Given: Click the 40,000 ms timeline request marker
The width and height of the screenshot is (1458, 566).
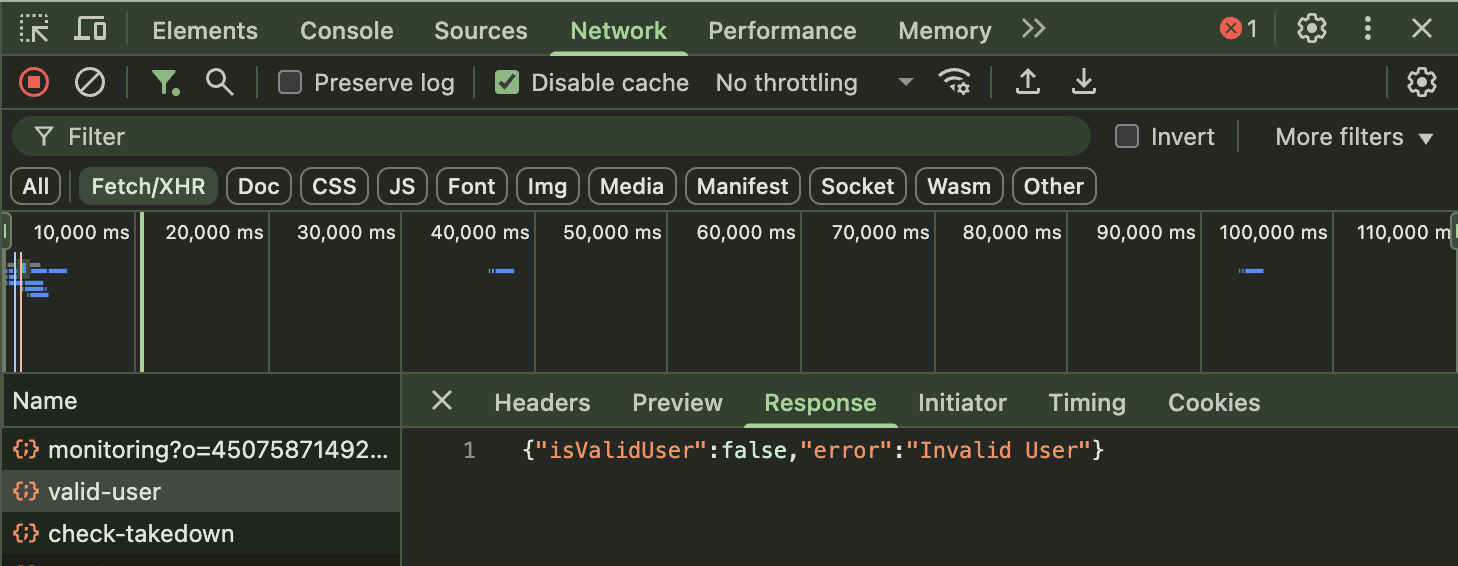Looking at the screenshot, I should (x=502, y=271).
